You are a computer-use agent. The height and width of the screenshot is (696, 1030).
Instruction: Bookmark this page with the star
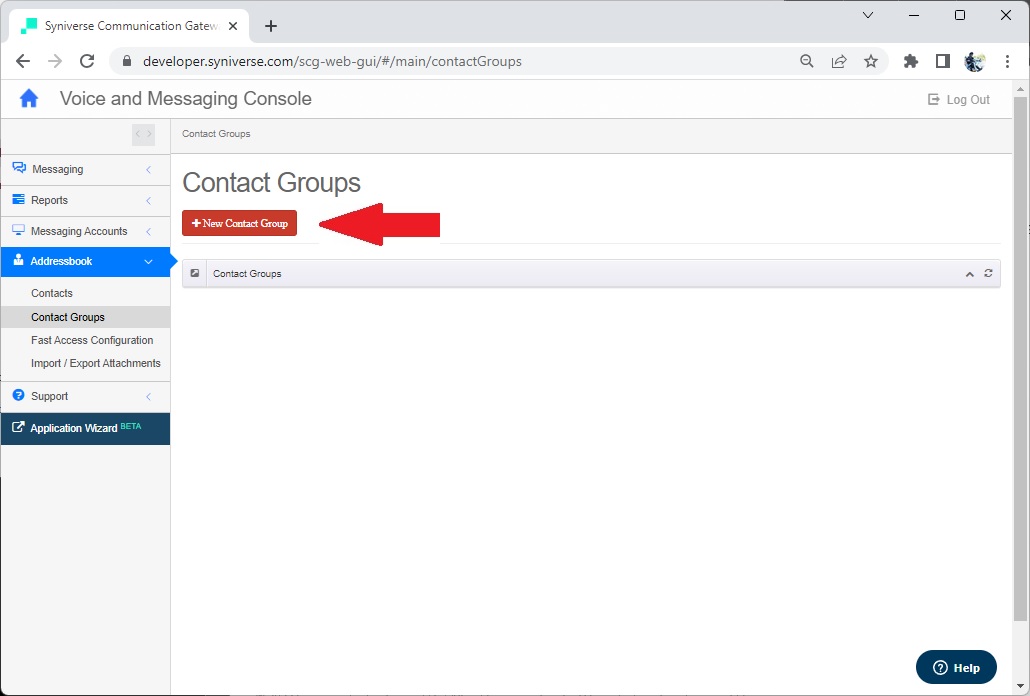[871, 61]
